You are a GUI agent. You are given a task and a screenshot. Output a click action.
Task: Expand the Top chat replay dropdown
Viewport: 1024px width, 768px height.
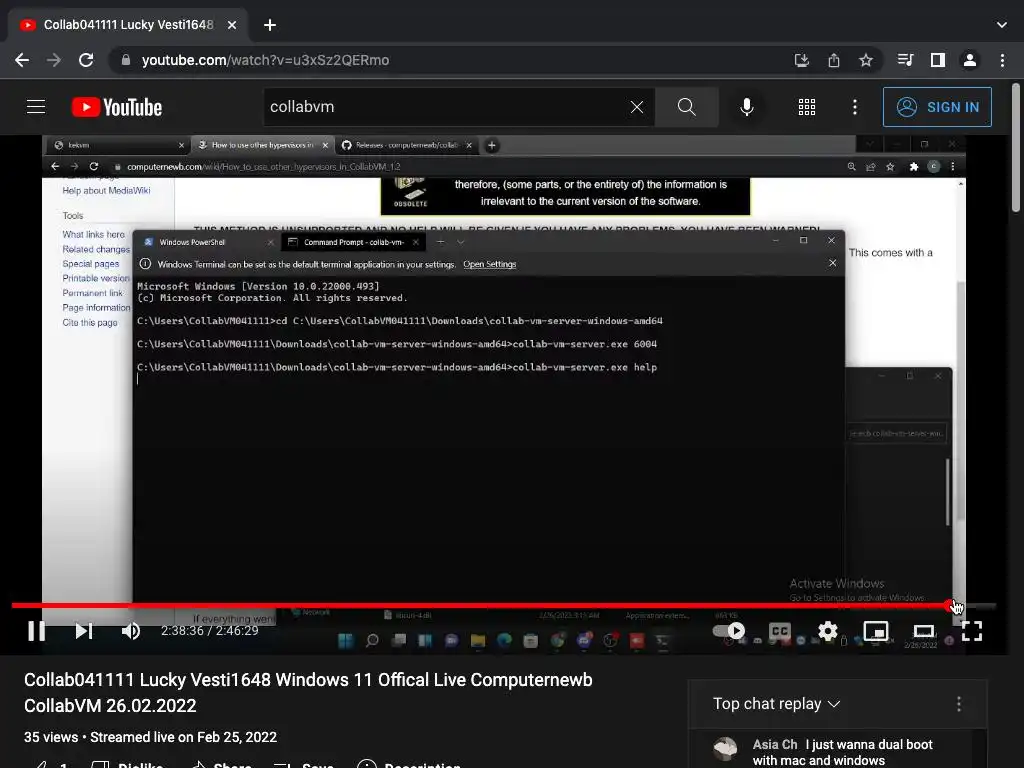click(776, 703)
